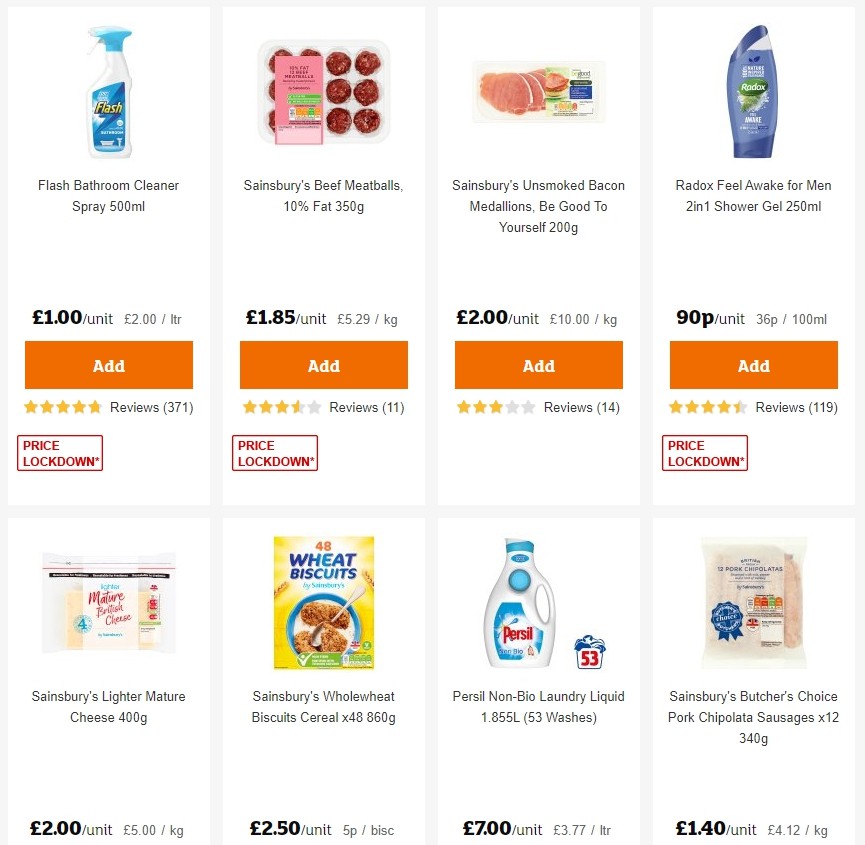
Task: Select the PRICE LOCKDOWN badge under Radox gel
Action: tap(704, 452)
